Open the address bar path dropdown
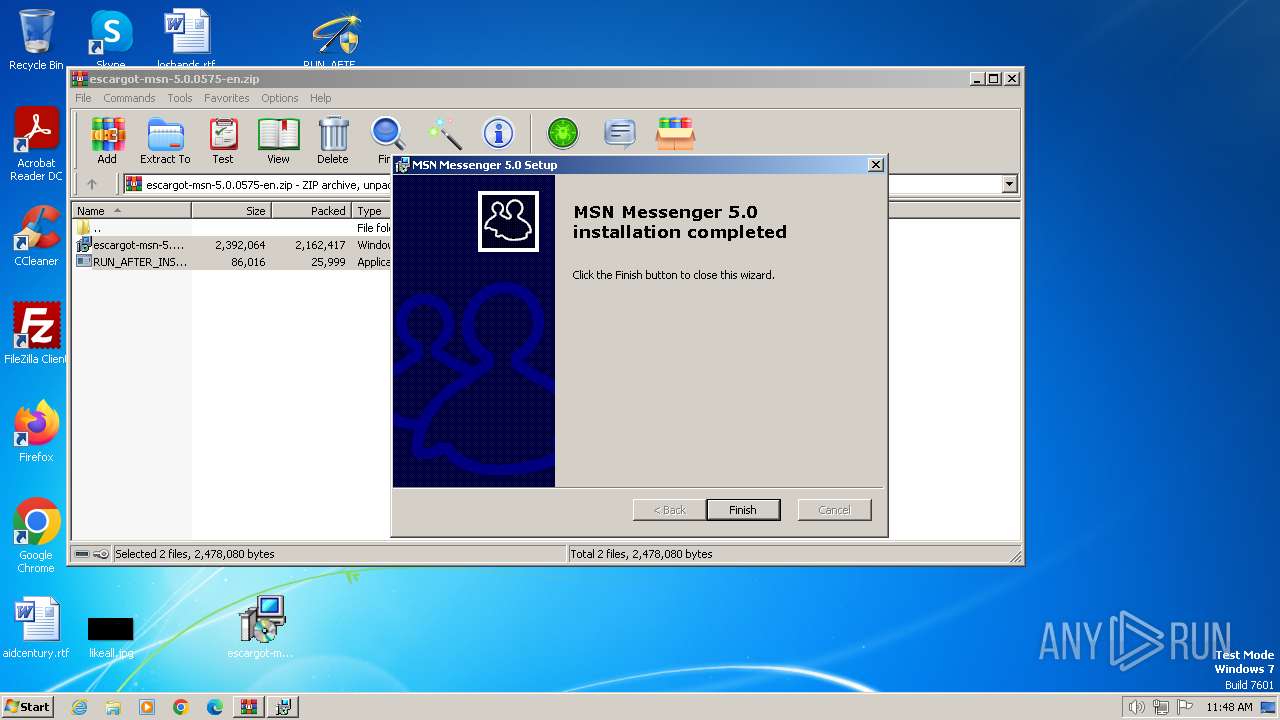 coord(1009,184)
